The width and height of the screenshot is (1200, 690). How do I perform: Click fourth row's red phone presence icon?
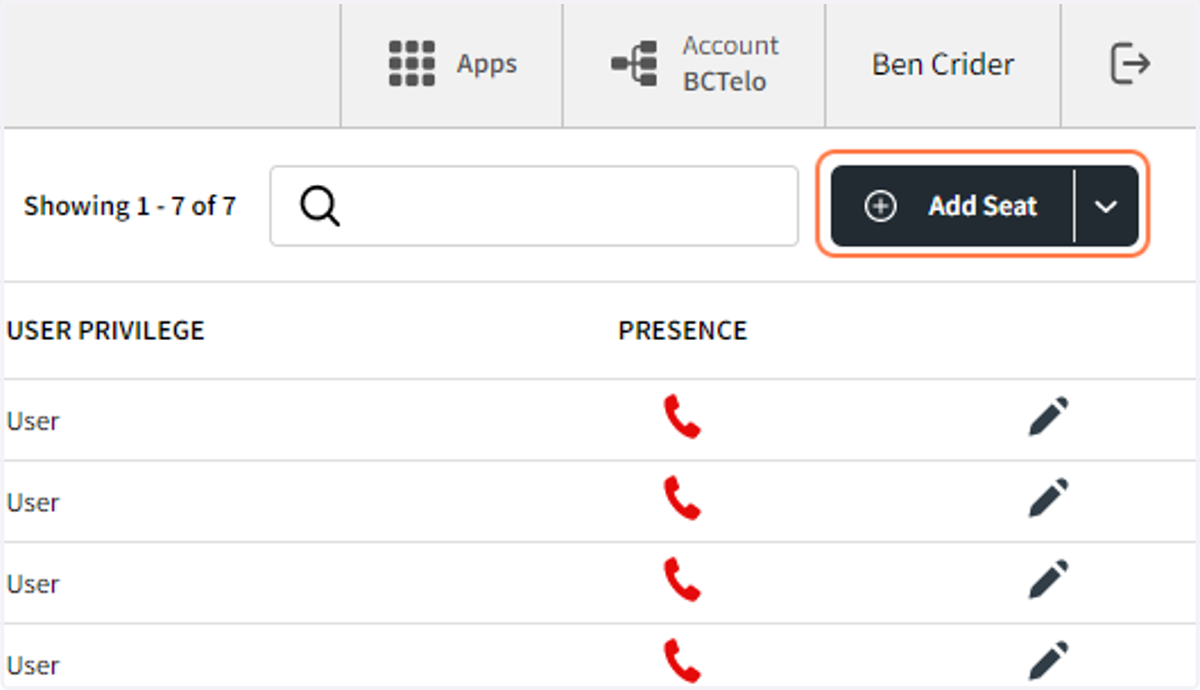682,661
